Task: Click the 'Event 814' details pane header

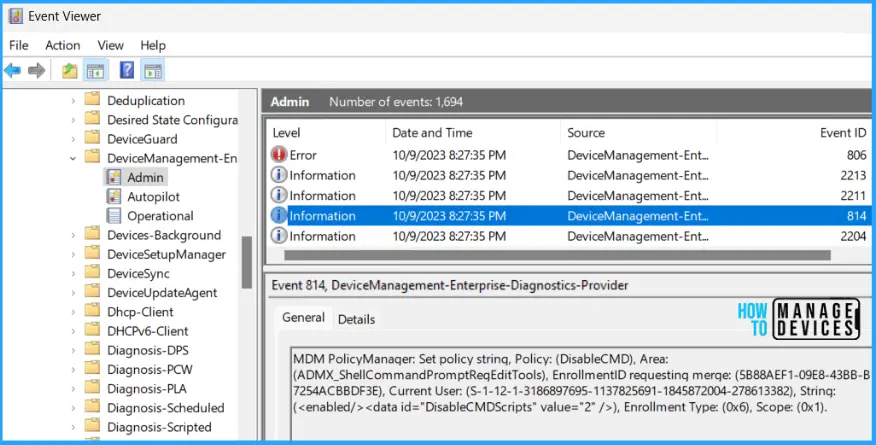Action: click(x=450, y=285)
